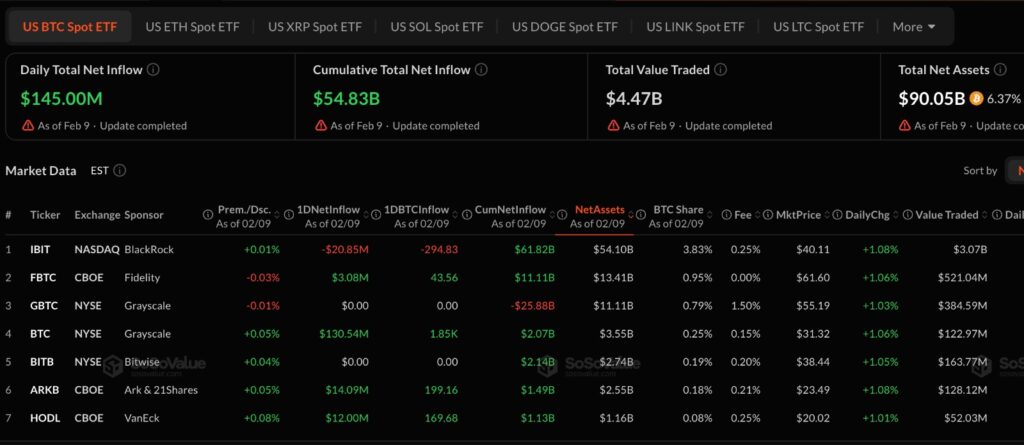1024x445 pixels.
Task: Open info icon before CumNetInflow column header
Action: (466, 215)
